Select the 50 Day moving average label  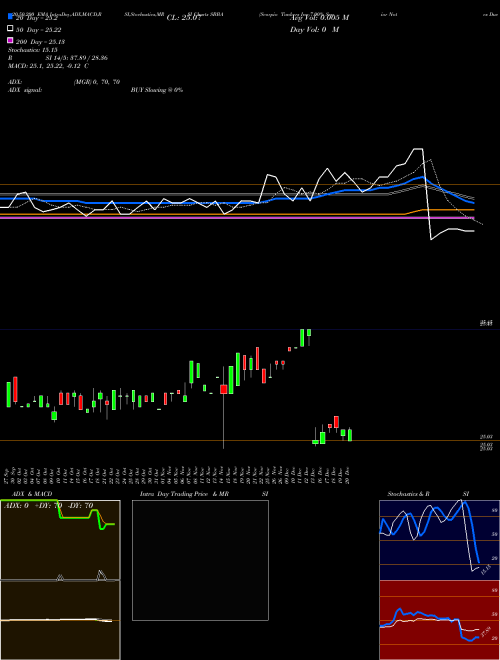tap(39, 30)
